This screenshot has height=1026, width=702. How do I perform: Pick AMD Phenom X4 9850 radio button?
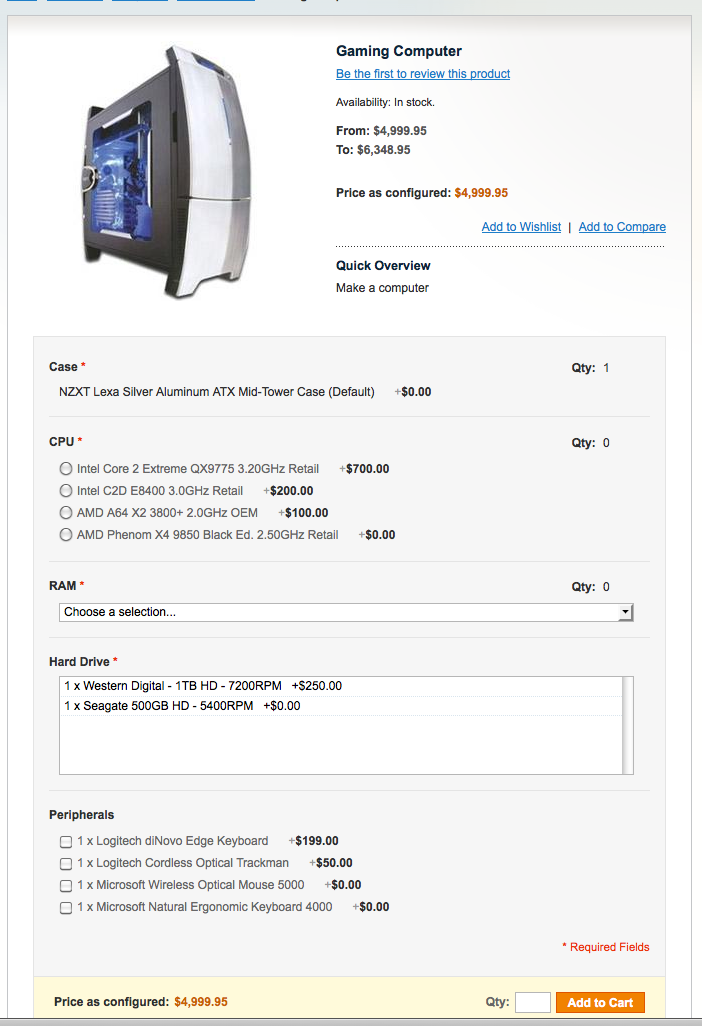click(66, 535)
